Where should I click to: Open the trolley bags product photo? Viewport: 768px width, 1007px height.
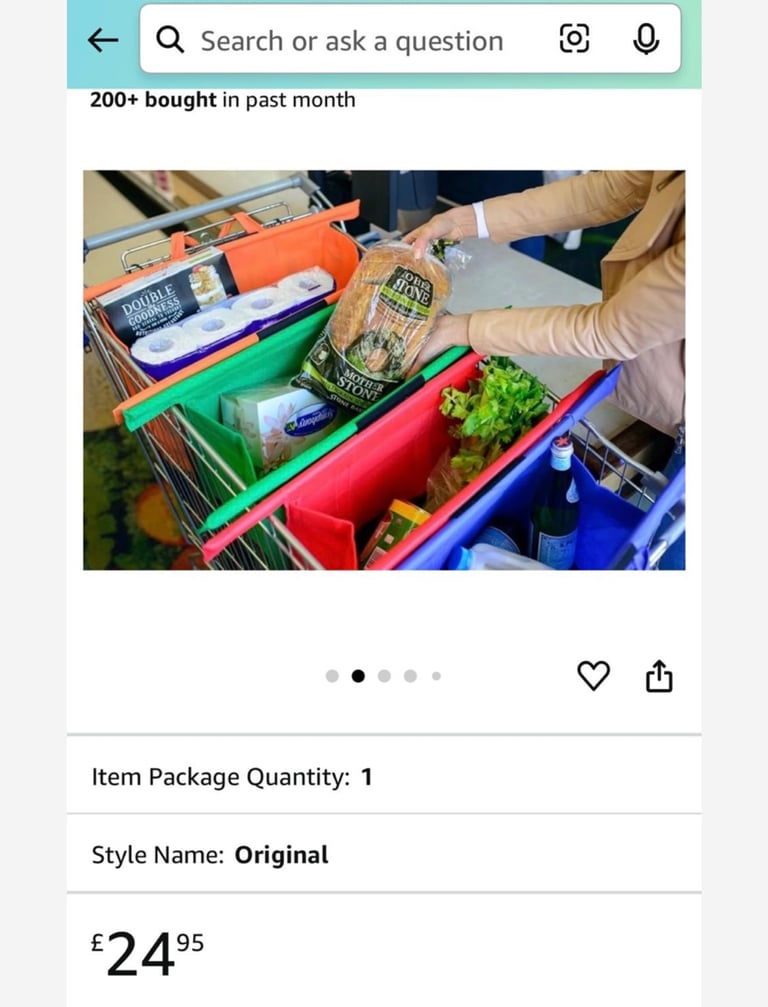384,370
